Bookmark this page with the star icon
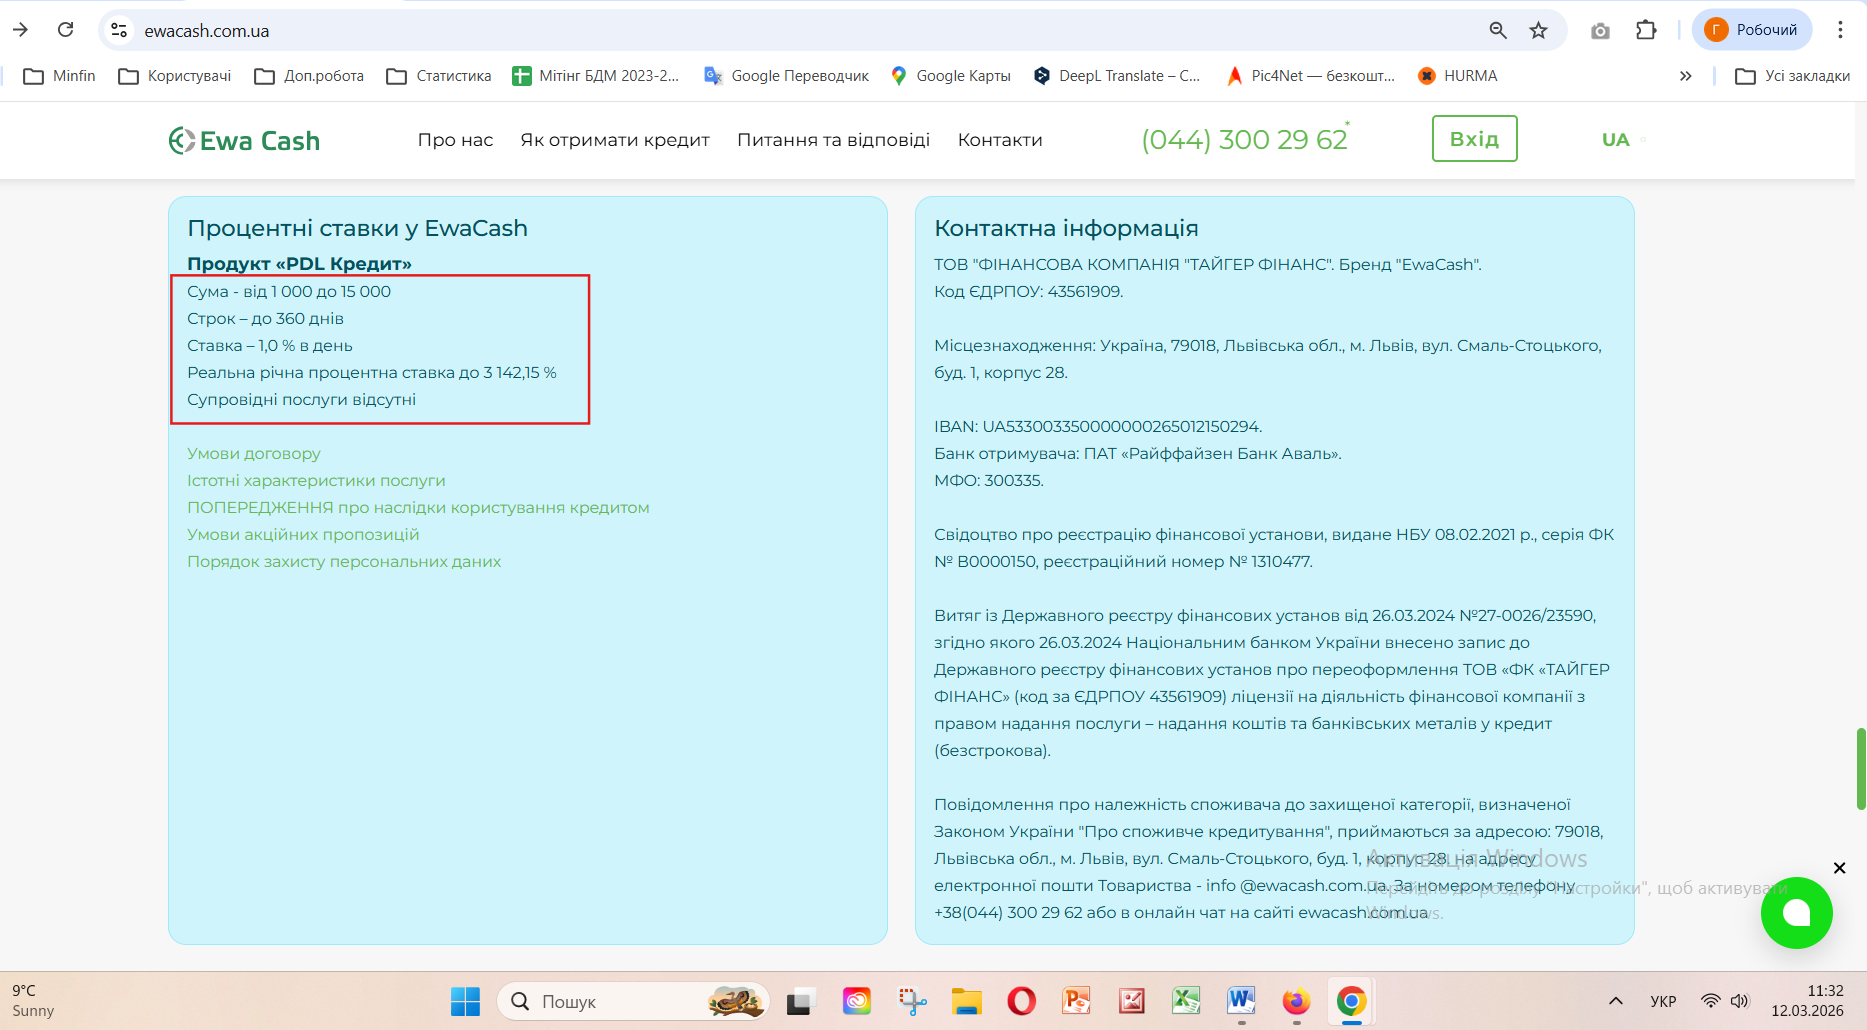 (1539, 31)
